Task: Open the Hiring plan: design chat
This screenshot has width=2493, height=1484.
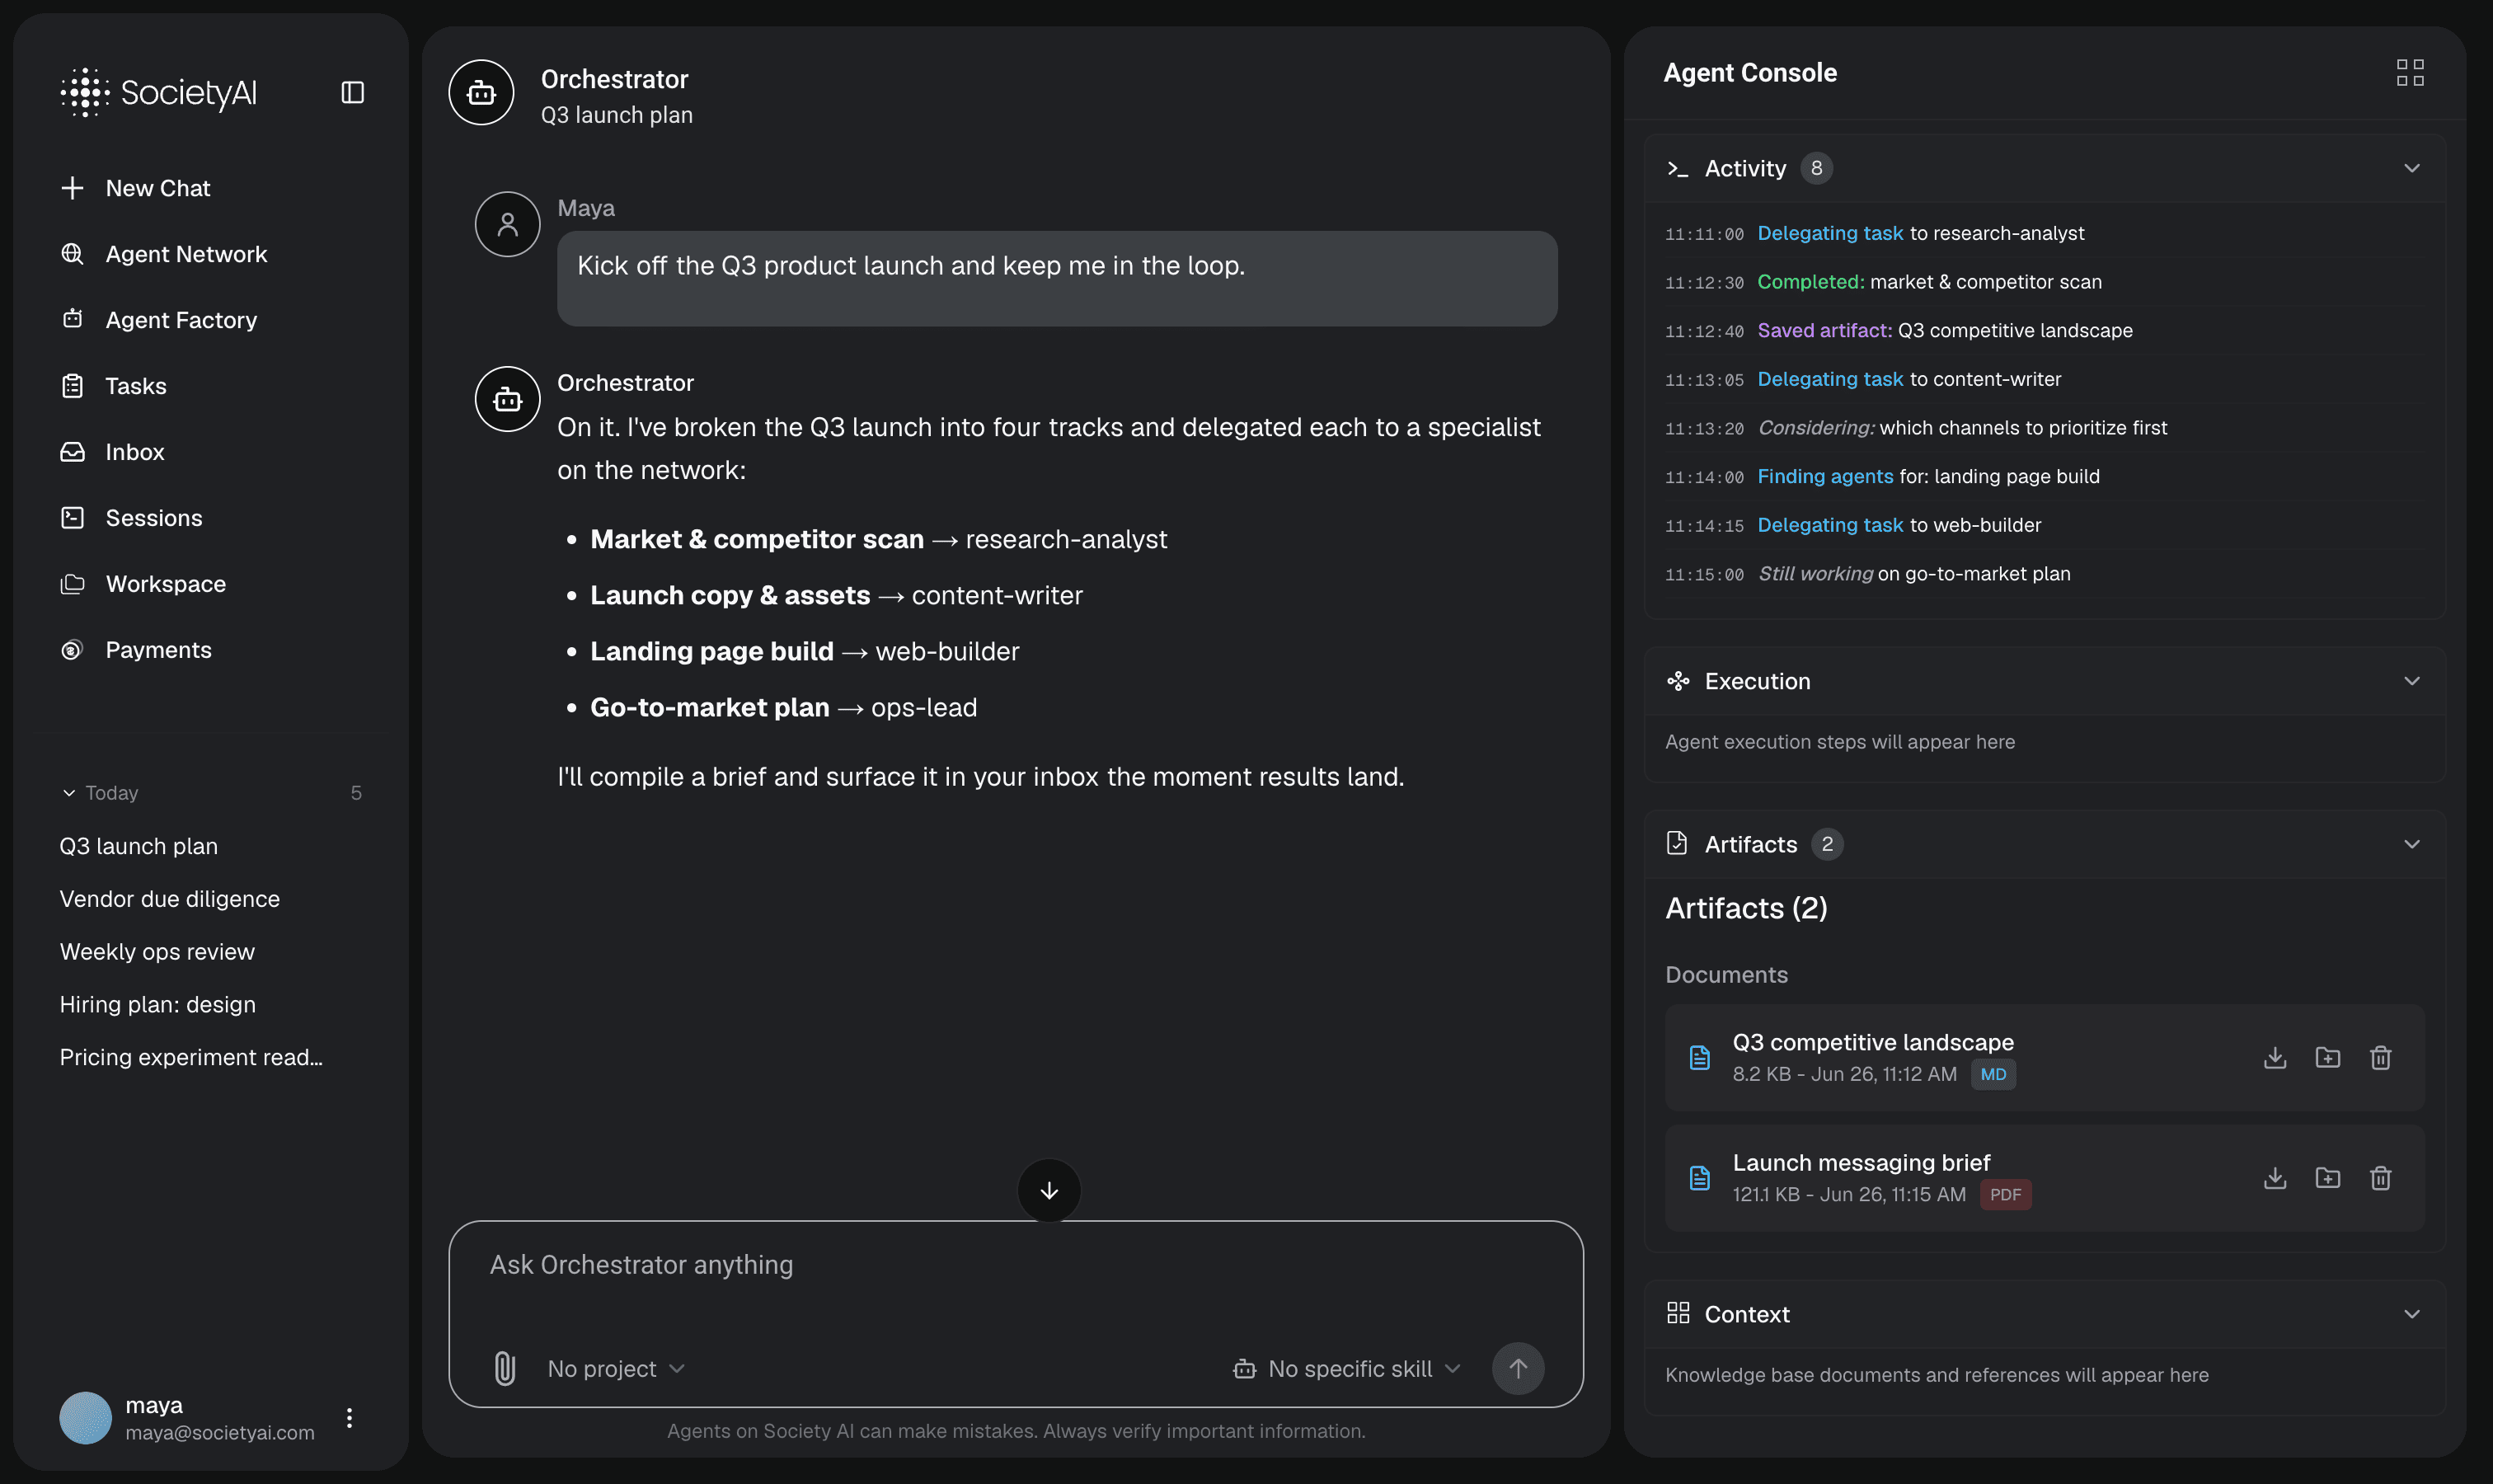Action: 157,1005
